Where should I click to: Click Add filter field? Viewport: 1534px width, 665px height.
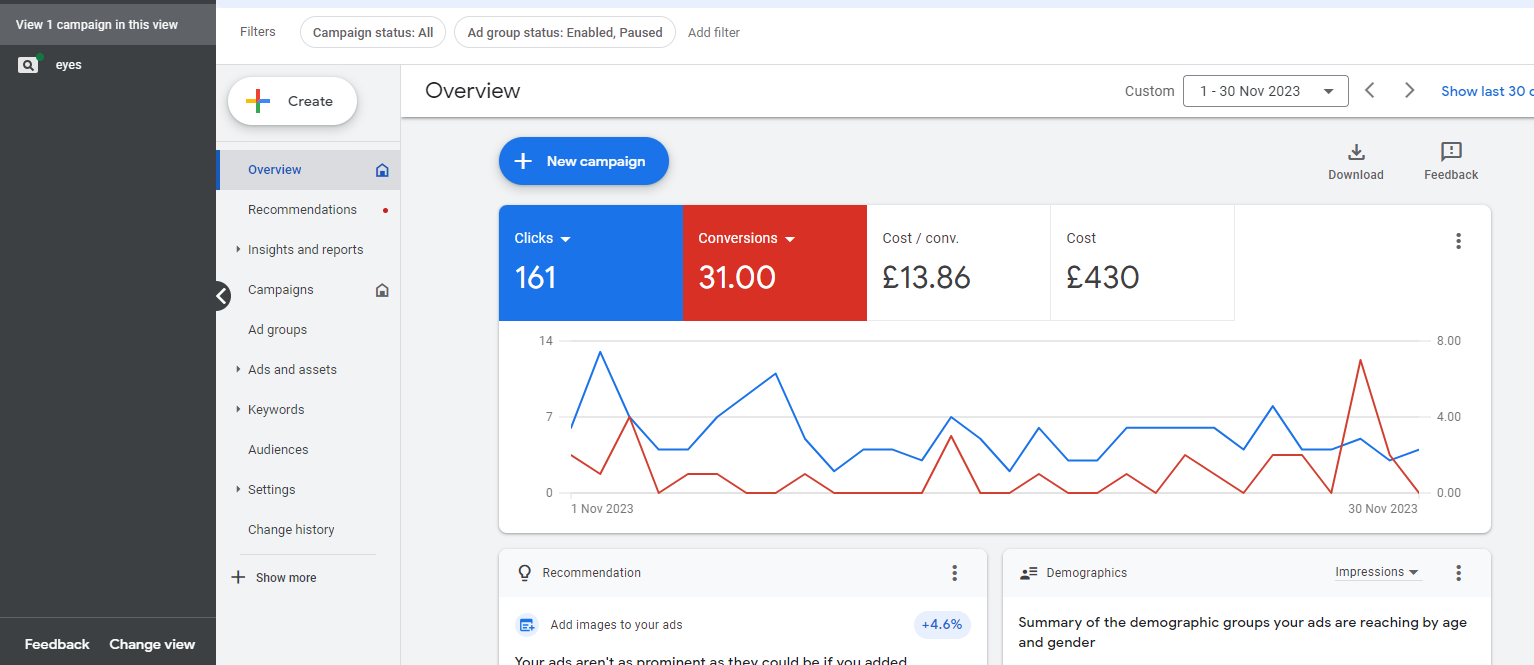(x=714, y=32)
